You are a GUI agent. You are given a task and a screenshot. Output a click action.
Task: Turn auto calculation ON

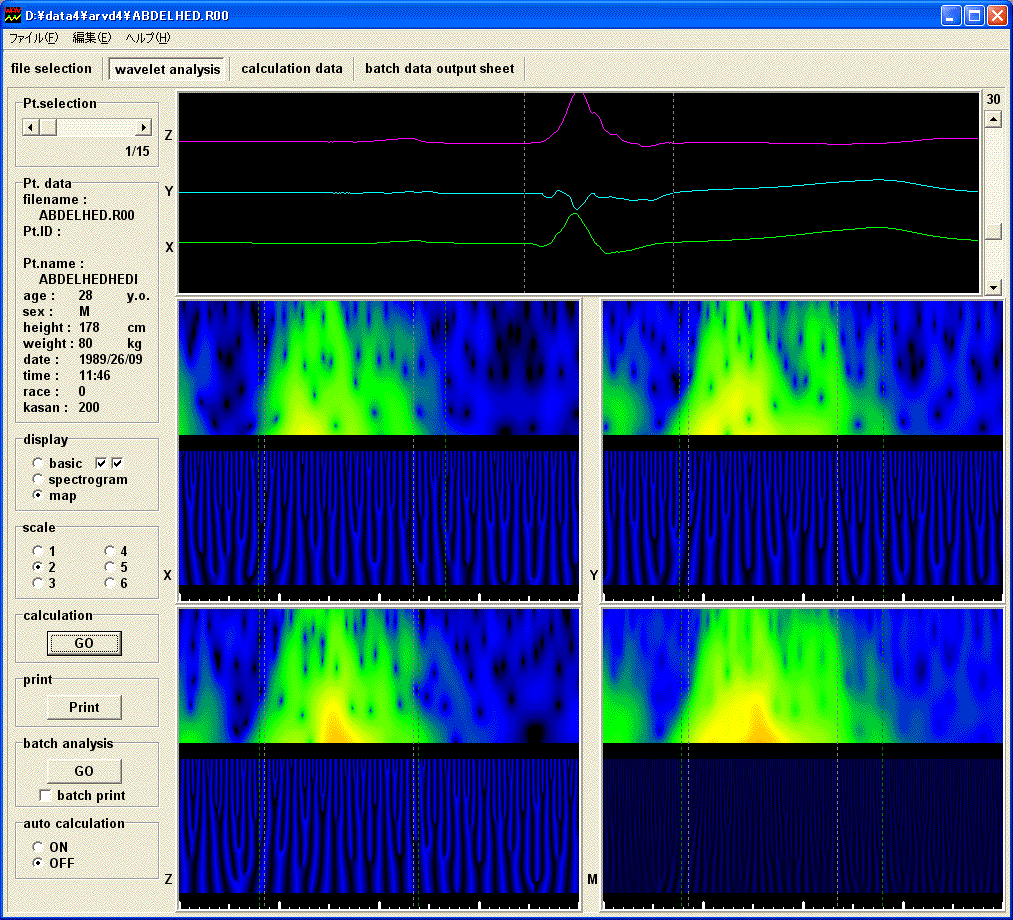38,847
